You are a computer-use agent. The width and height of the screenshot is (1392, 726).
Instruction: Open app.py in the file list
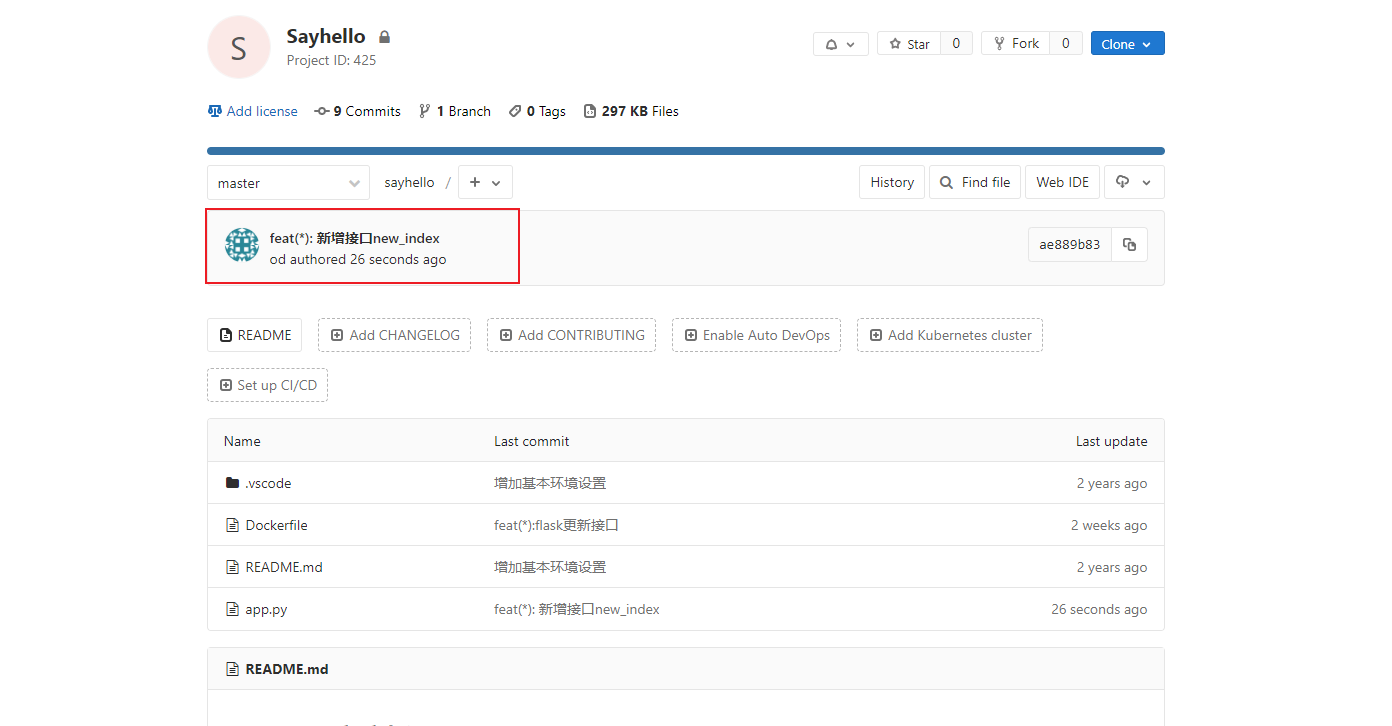266,609
